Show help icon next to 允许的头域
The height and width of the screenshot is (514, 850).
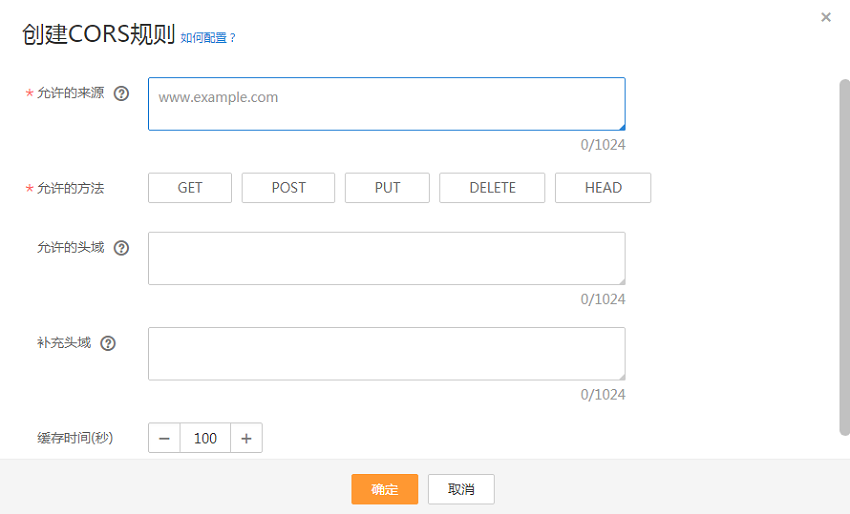[121, 248]
